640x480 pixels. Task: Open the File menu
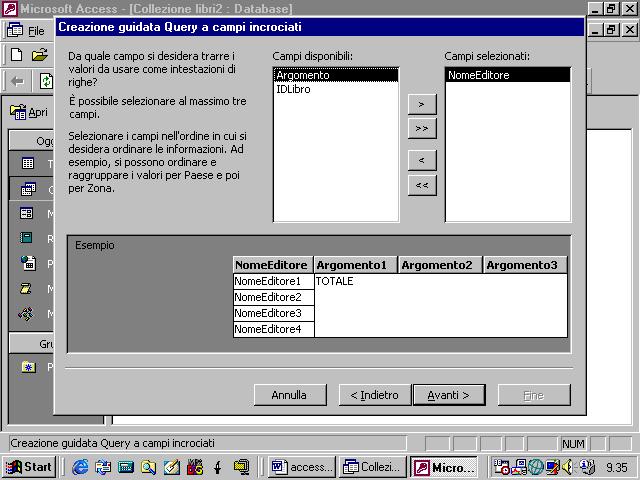(36, 31)
